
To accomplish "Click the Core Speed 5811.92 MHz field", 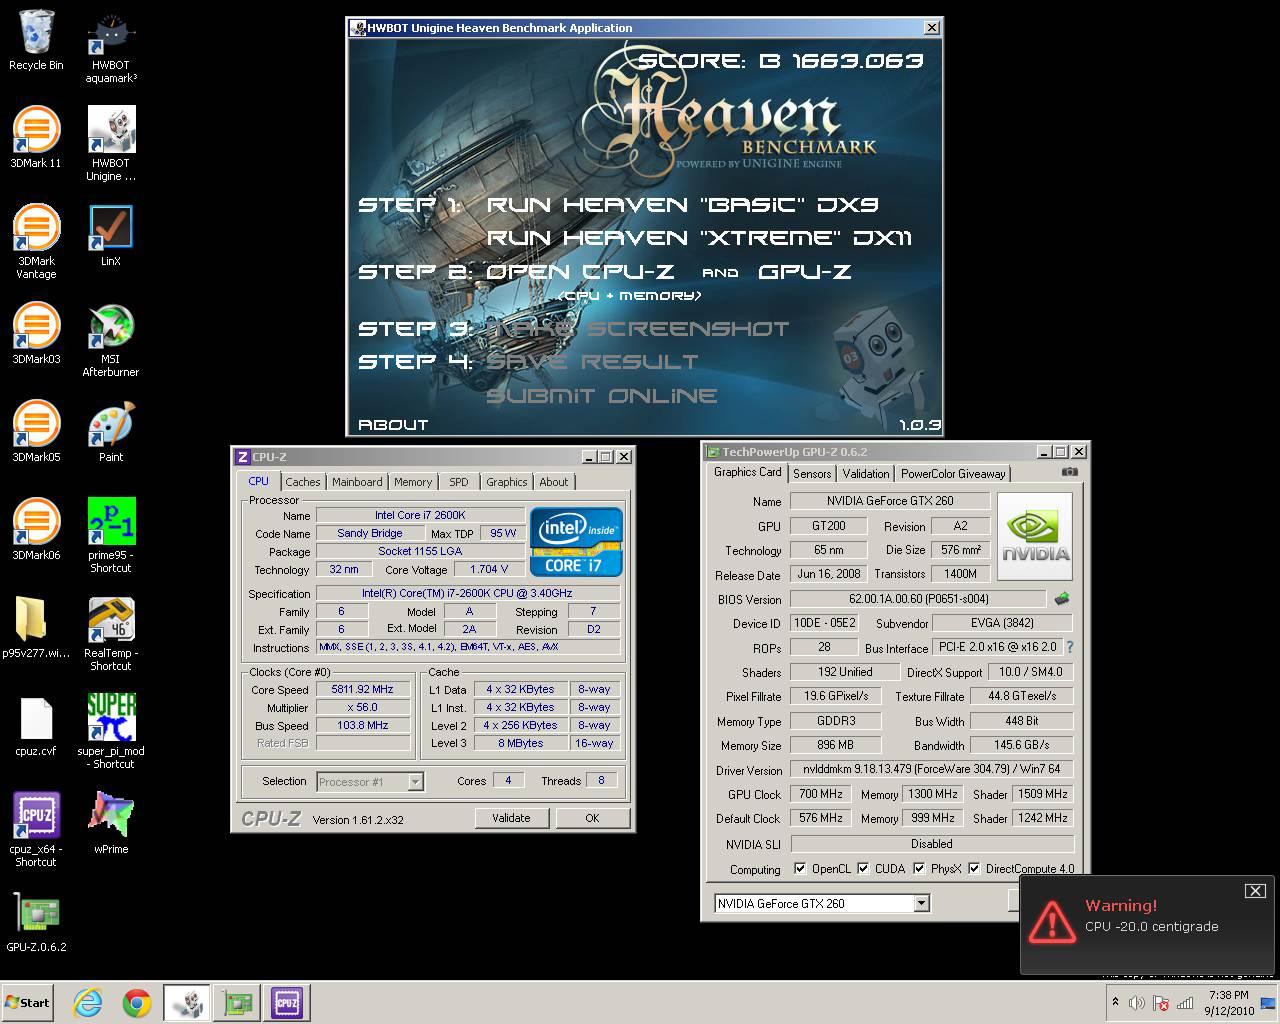I will click(363, 690).
